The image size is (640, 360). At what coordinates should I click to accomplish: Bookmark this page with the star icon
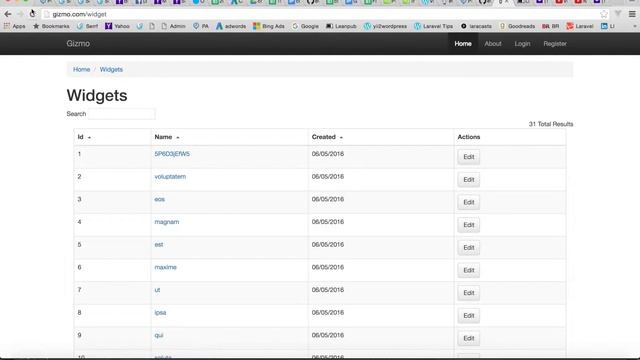tap(604, 14)
